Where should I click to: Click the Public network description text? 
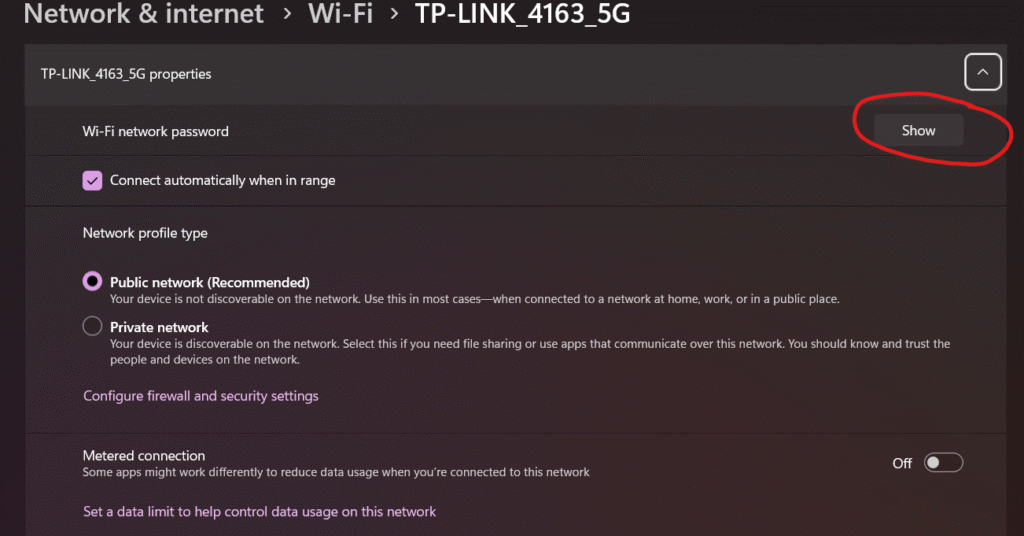coord(474,299)
